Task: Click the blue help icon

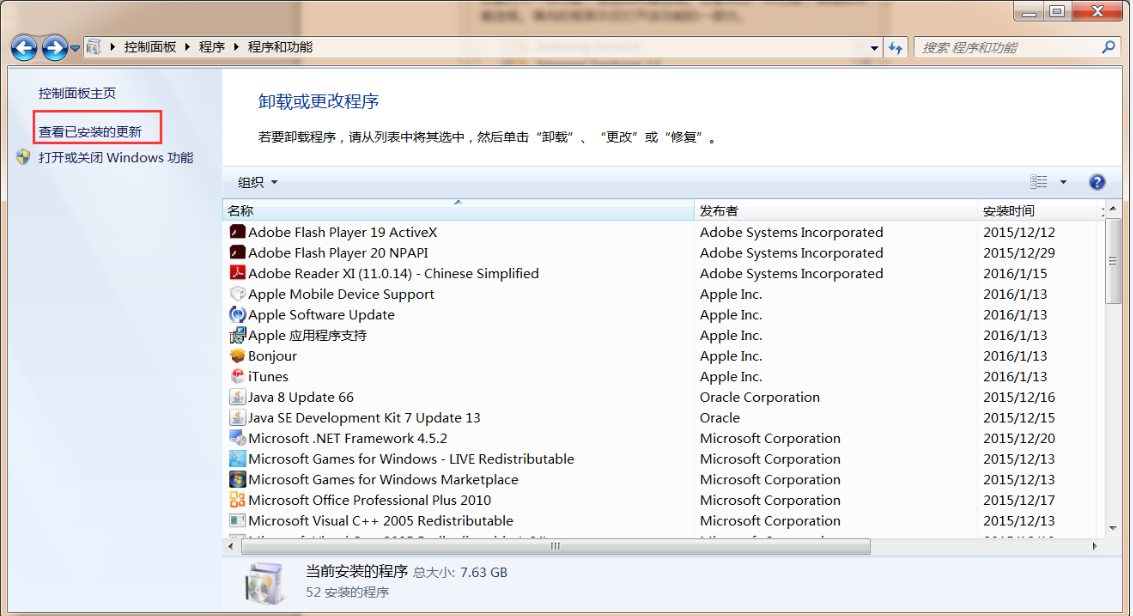Action: tap(1097, 182)
